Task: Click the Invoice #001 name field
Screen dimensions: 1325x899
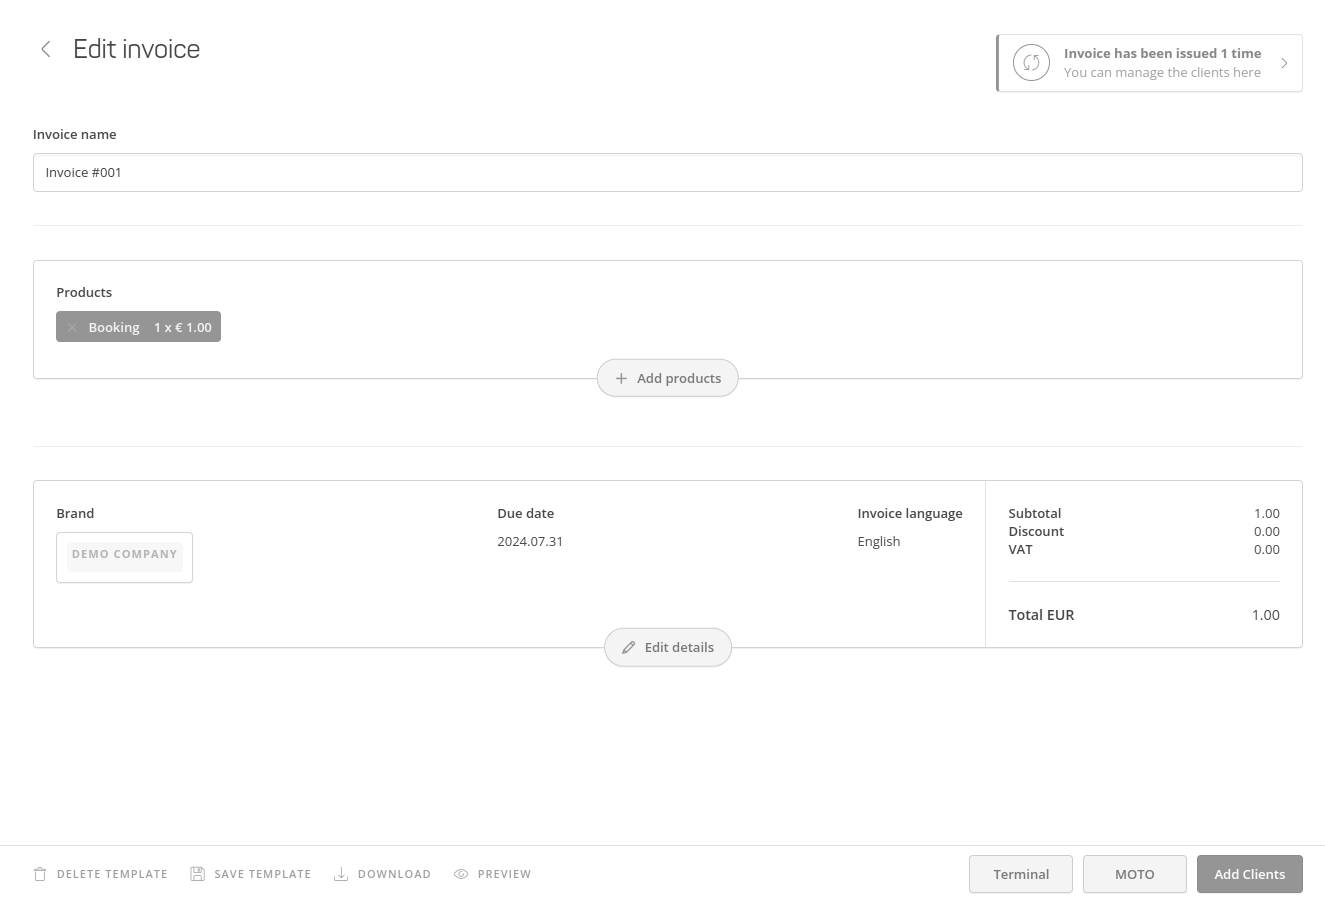Action: click(x=667, y=172)
